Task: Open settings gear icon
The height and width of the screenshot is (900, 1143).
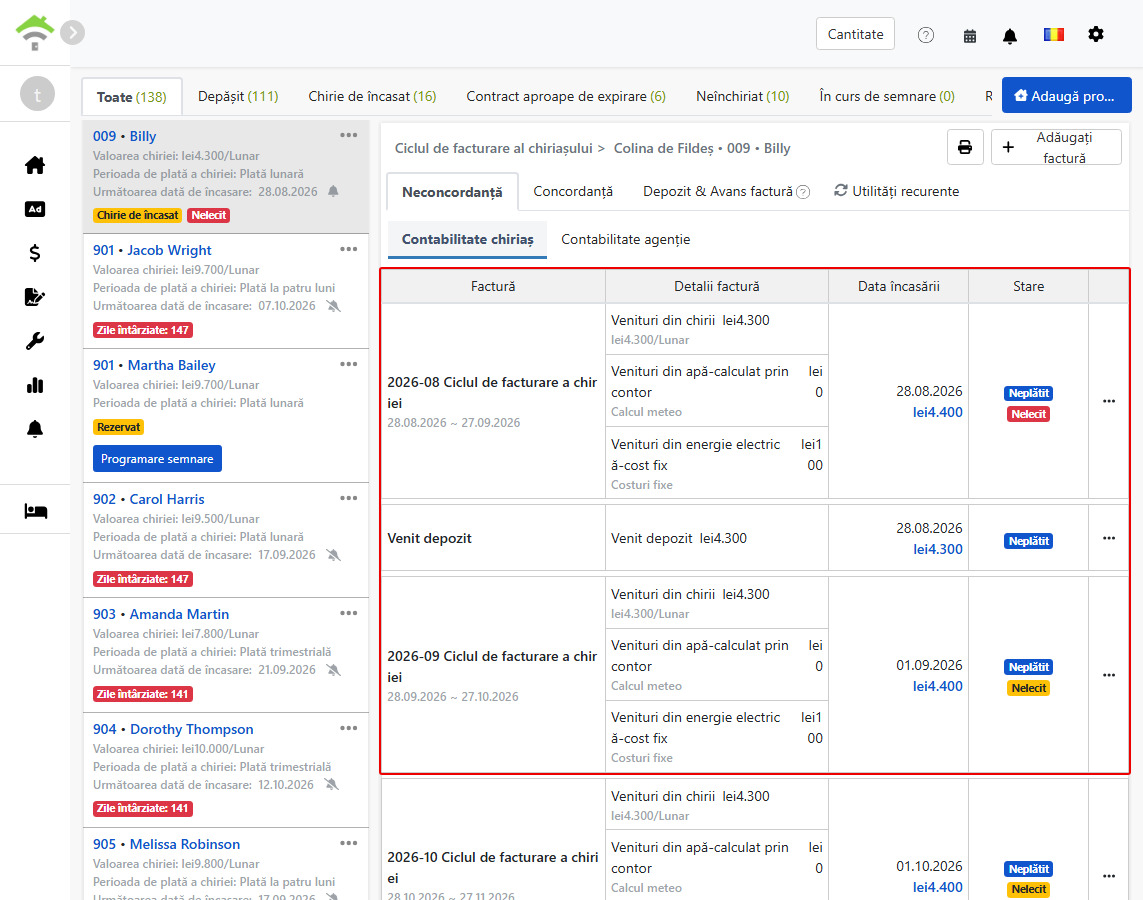Action: click(1096, 34)
